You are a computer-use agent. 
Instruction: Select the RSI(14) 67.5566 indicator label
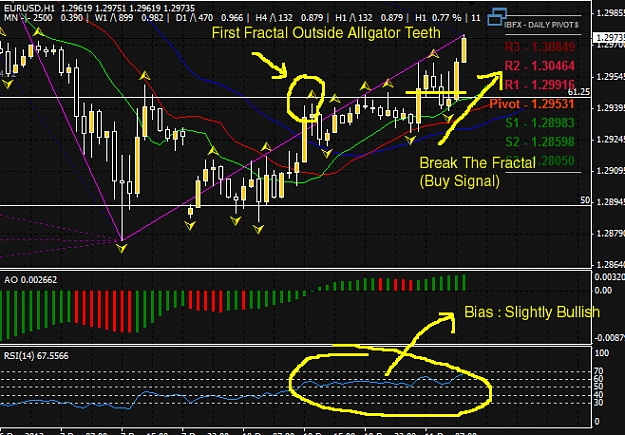point(36,355)
